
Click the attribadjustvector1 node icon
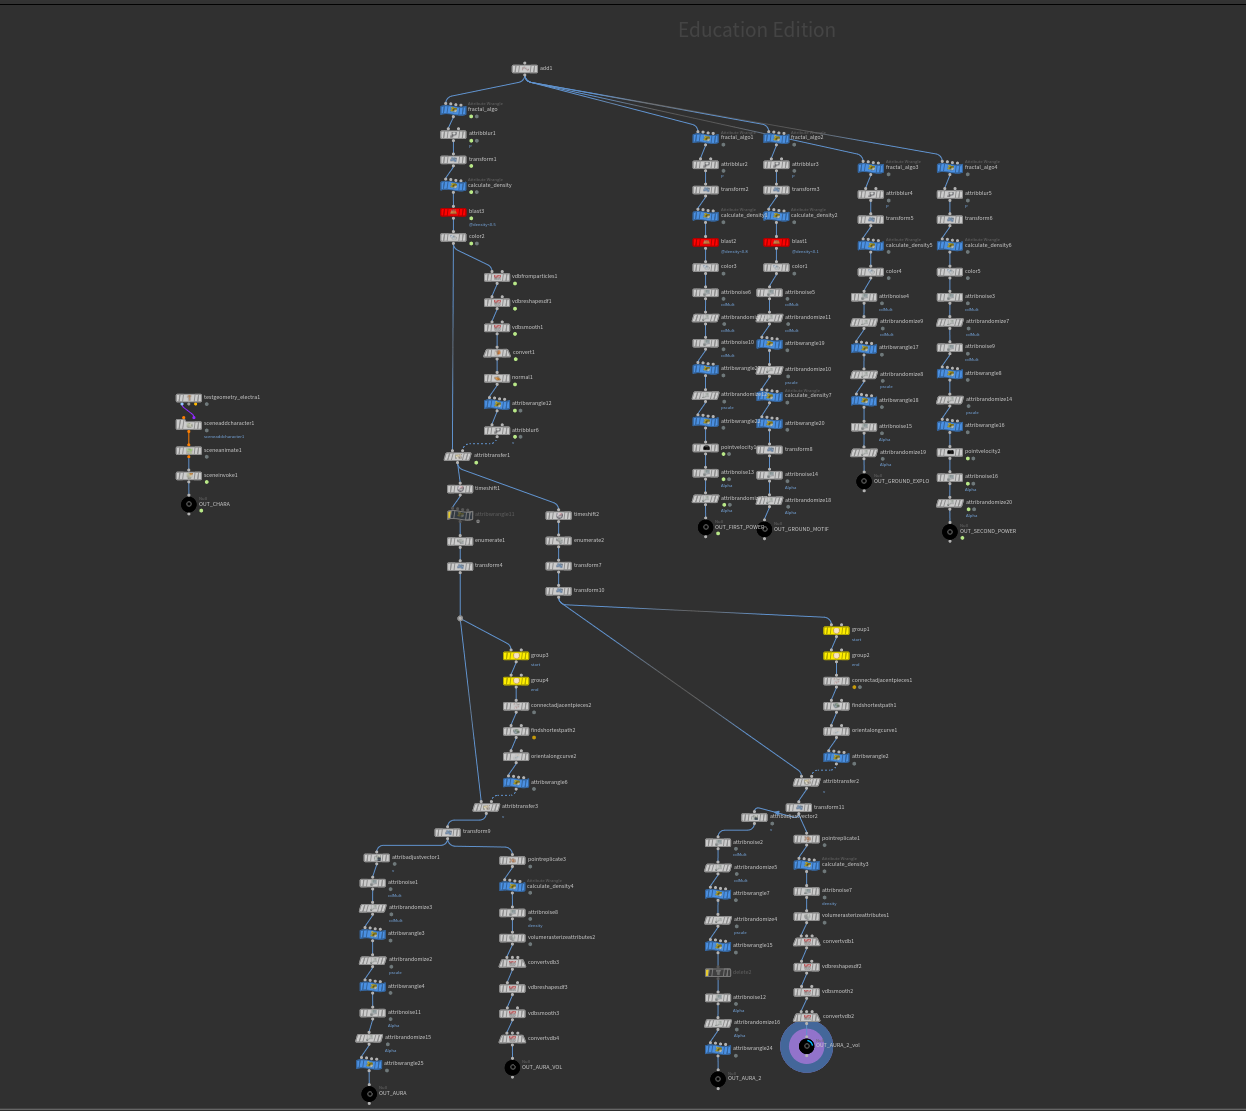(x=376, y=858)
